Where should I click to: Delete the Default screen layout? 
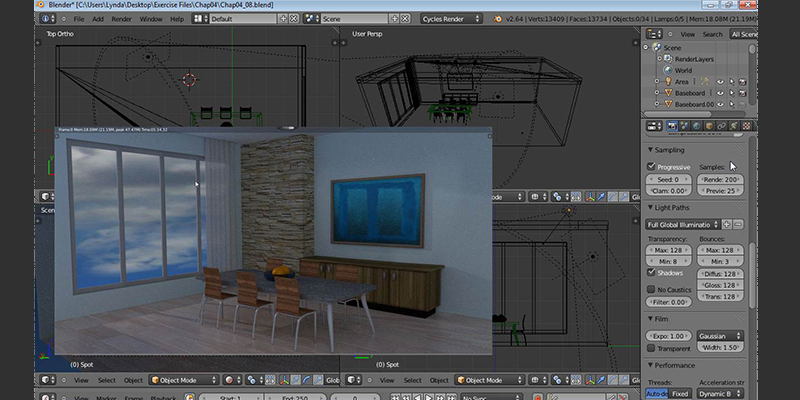click(294, 19)
